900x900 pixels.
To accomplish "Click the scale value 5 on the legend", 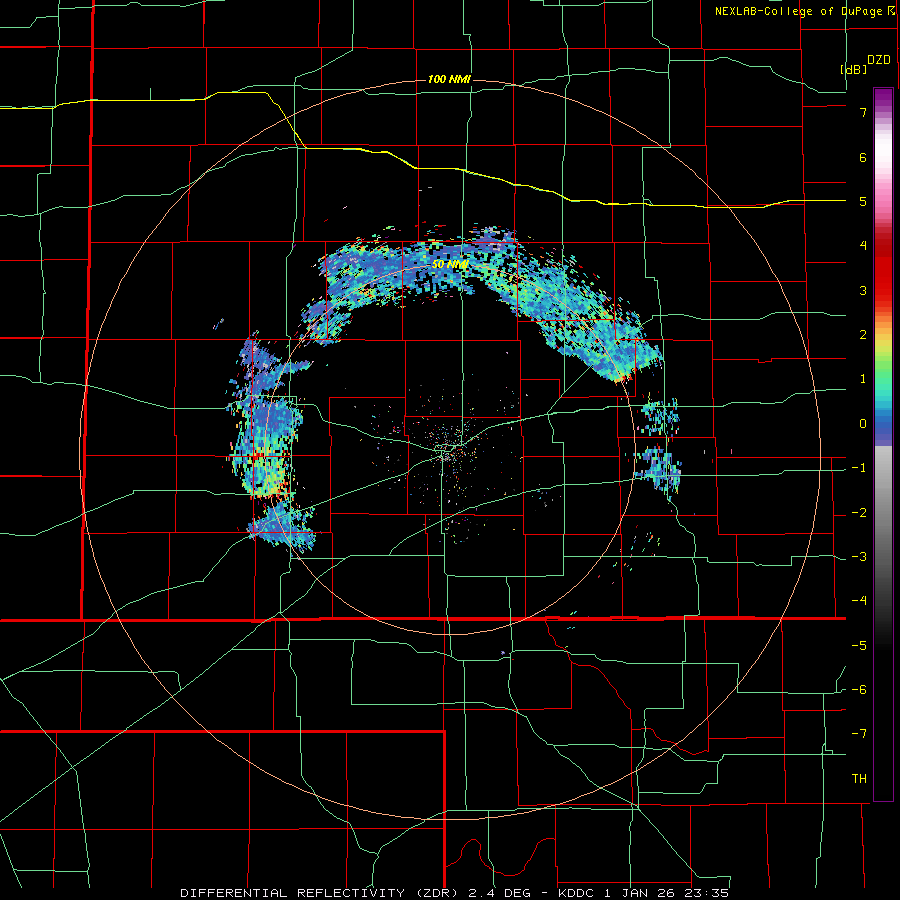I will tap(863, 201).
